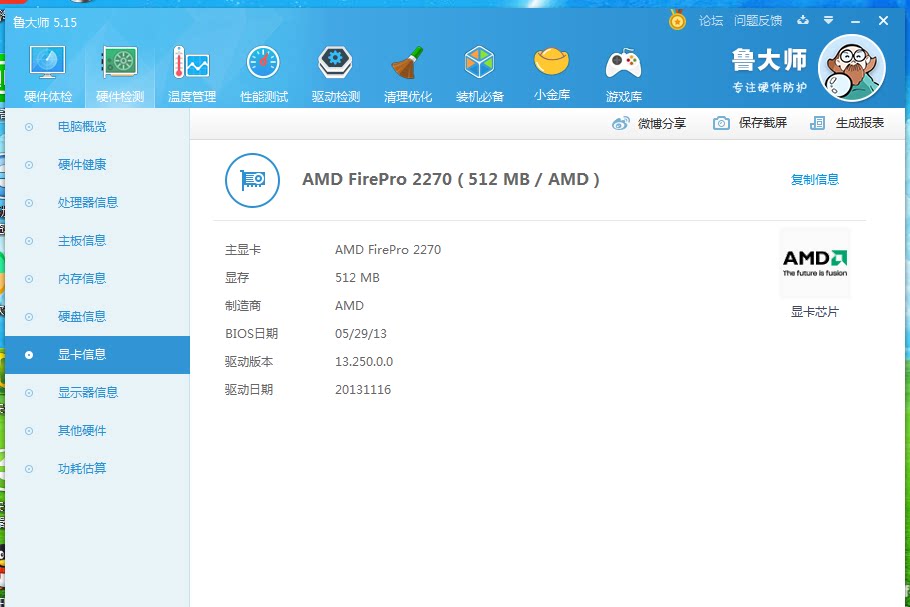
Task: Minimize the 鲁大师 window
Action: 855,21
